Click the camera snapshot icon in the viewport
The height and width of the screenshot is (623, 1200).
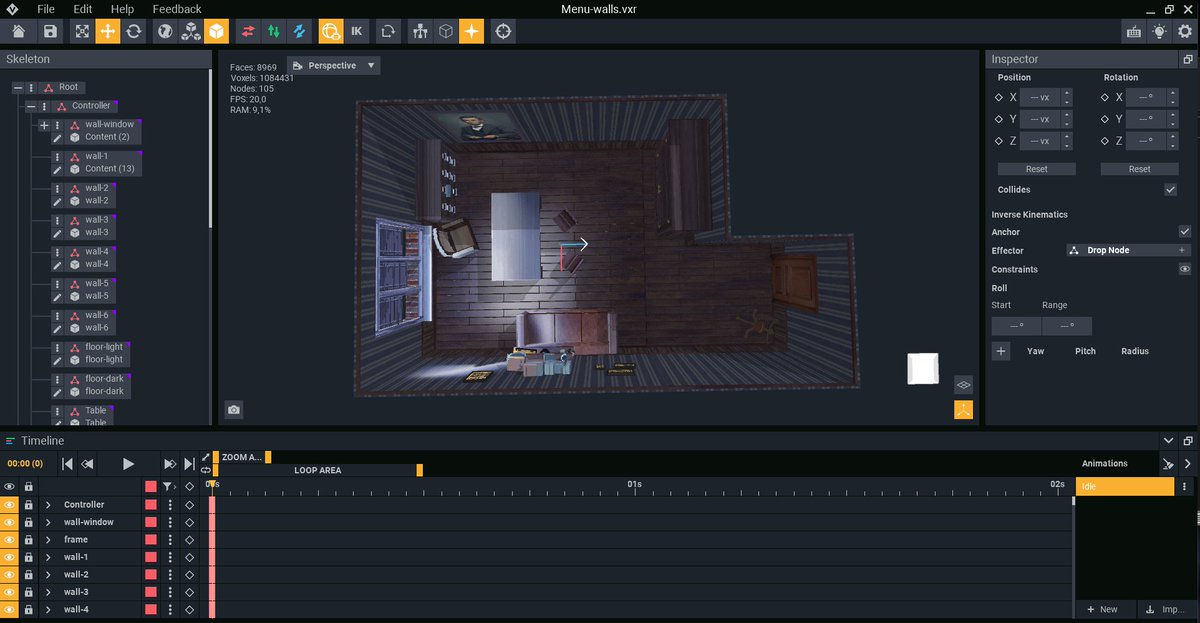click(x=233, y=410)
